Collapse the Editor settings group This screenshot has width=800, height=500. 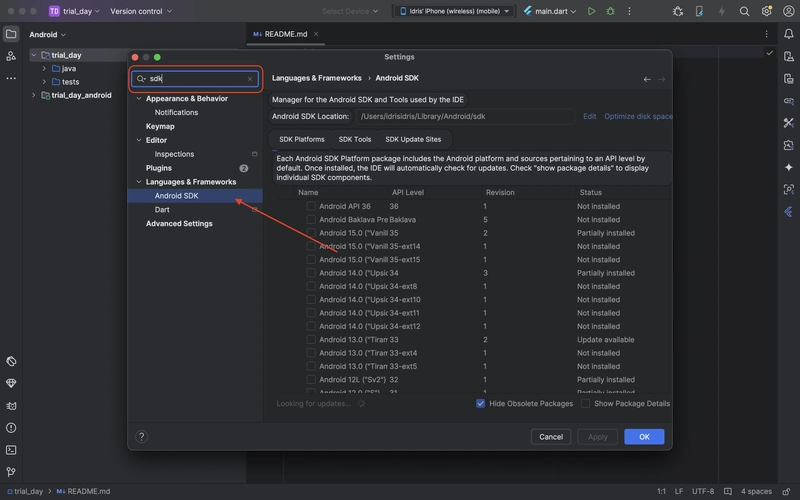pos(139,140)
